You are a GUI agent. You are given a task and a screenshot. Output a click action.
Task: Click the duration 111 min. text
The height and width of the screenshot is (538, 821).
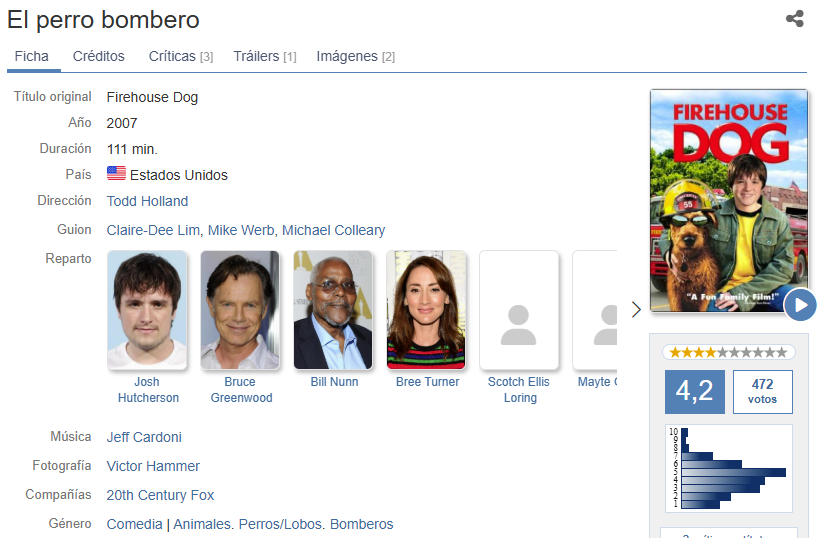pyautogui.click(x=132, y=149)
